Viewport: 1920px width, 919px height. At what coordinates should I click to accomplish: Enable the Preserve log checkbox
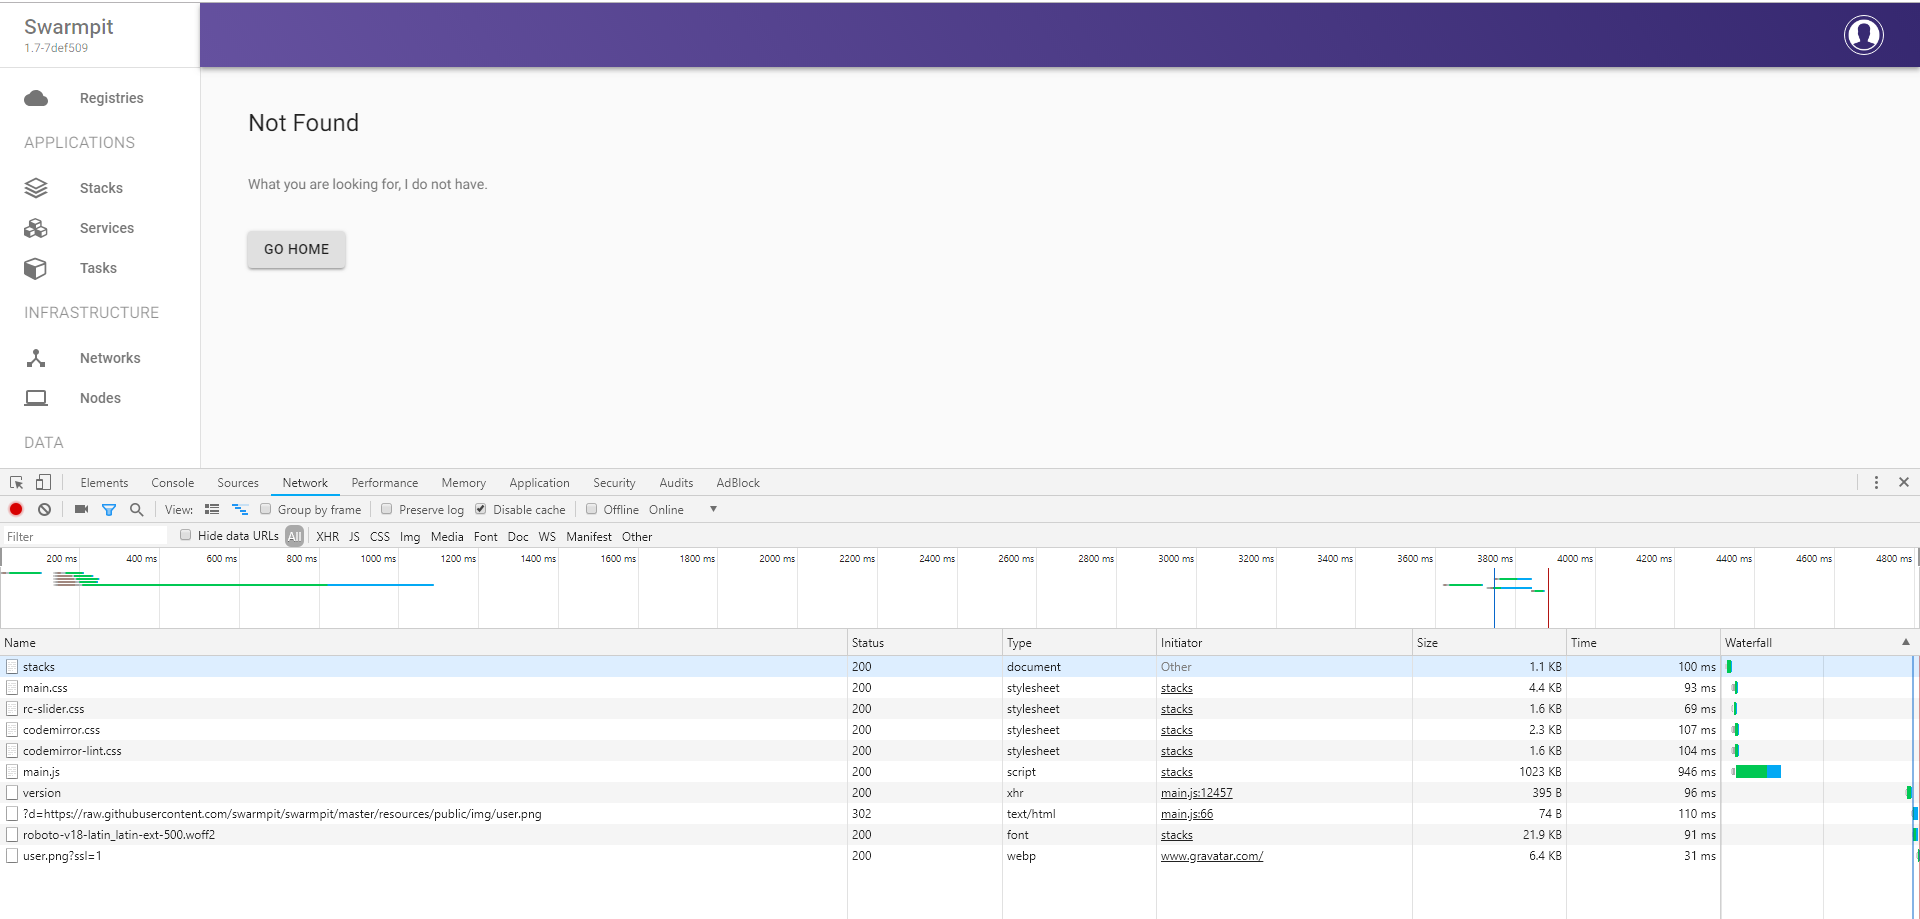point(386,509)
